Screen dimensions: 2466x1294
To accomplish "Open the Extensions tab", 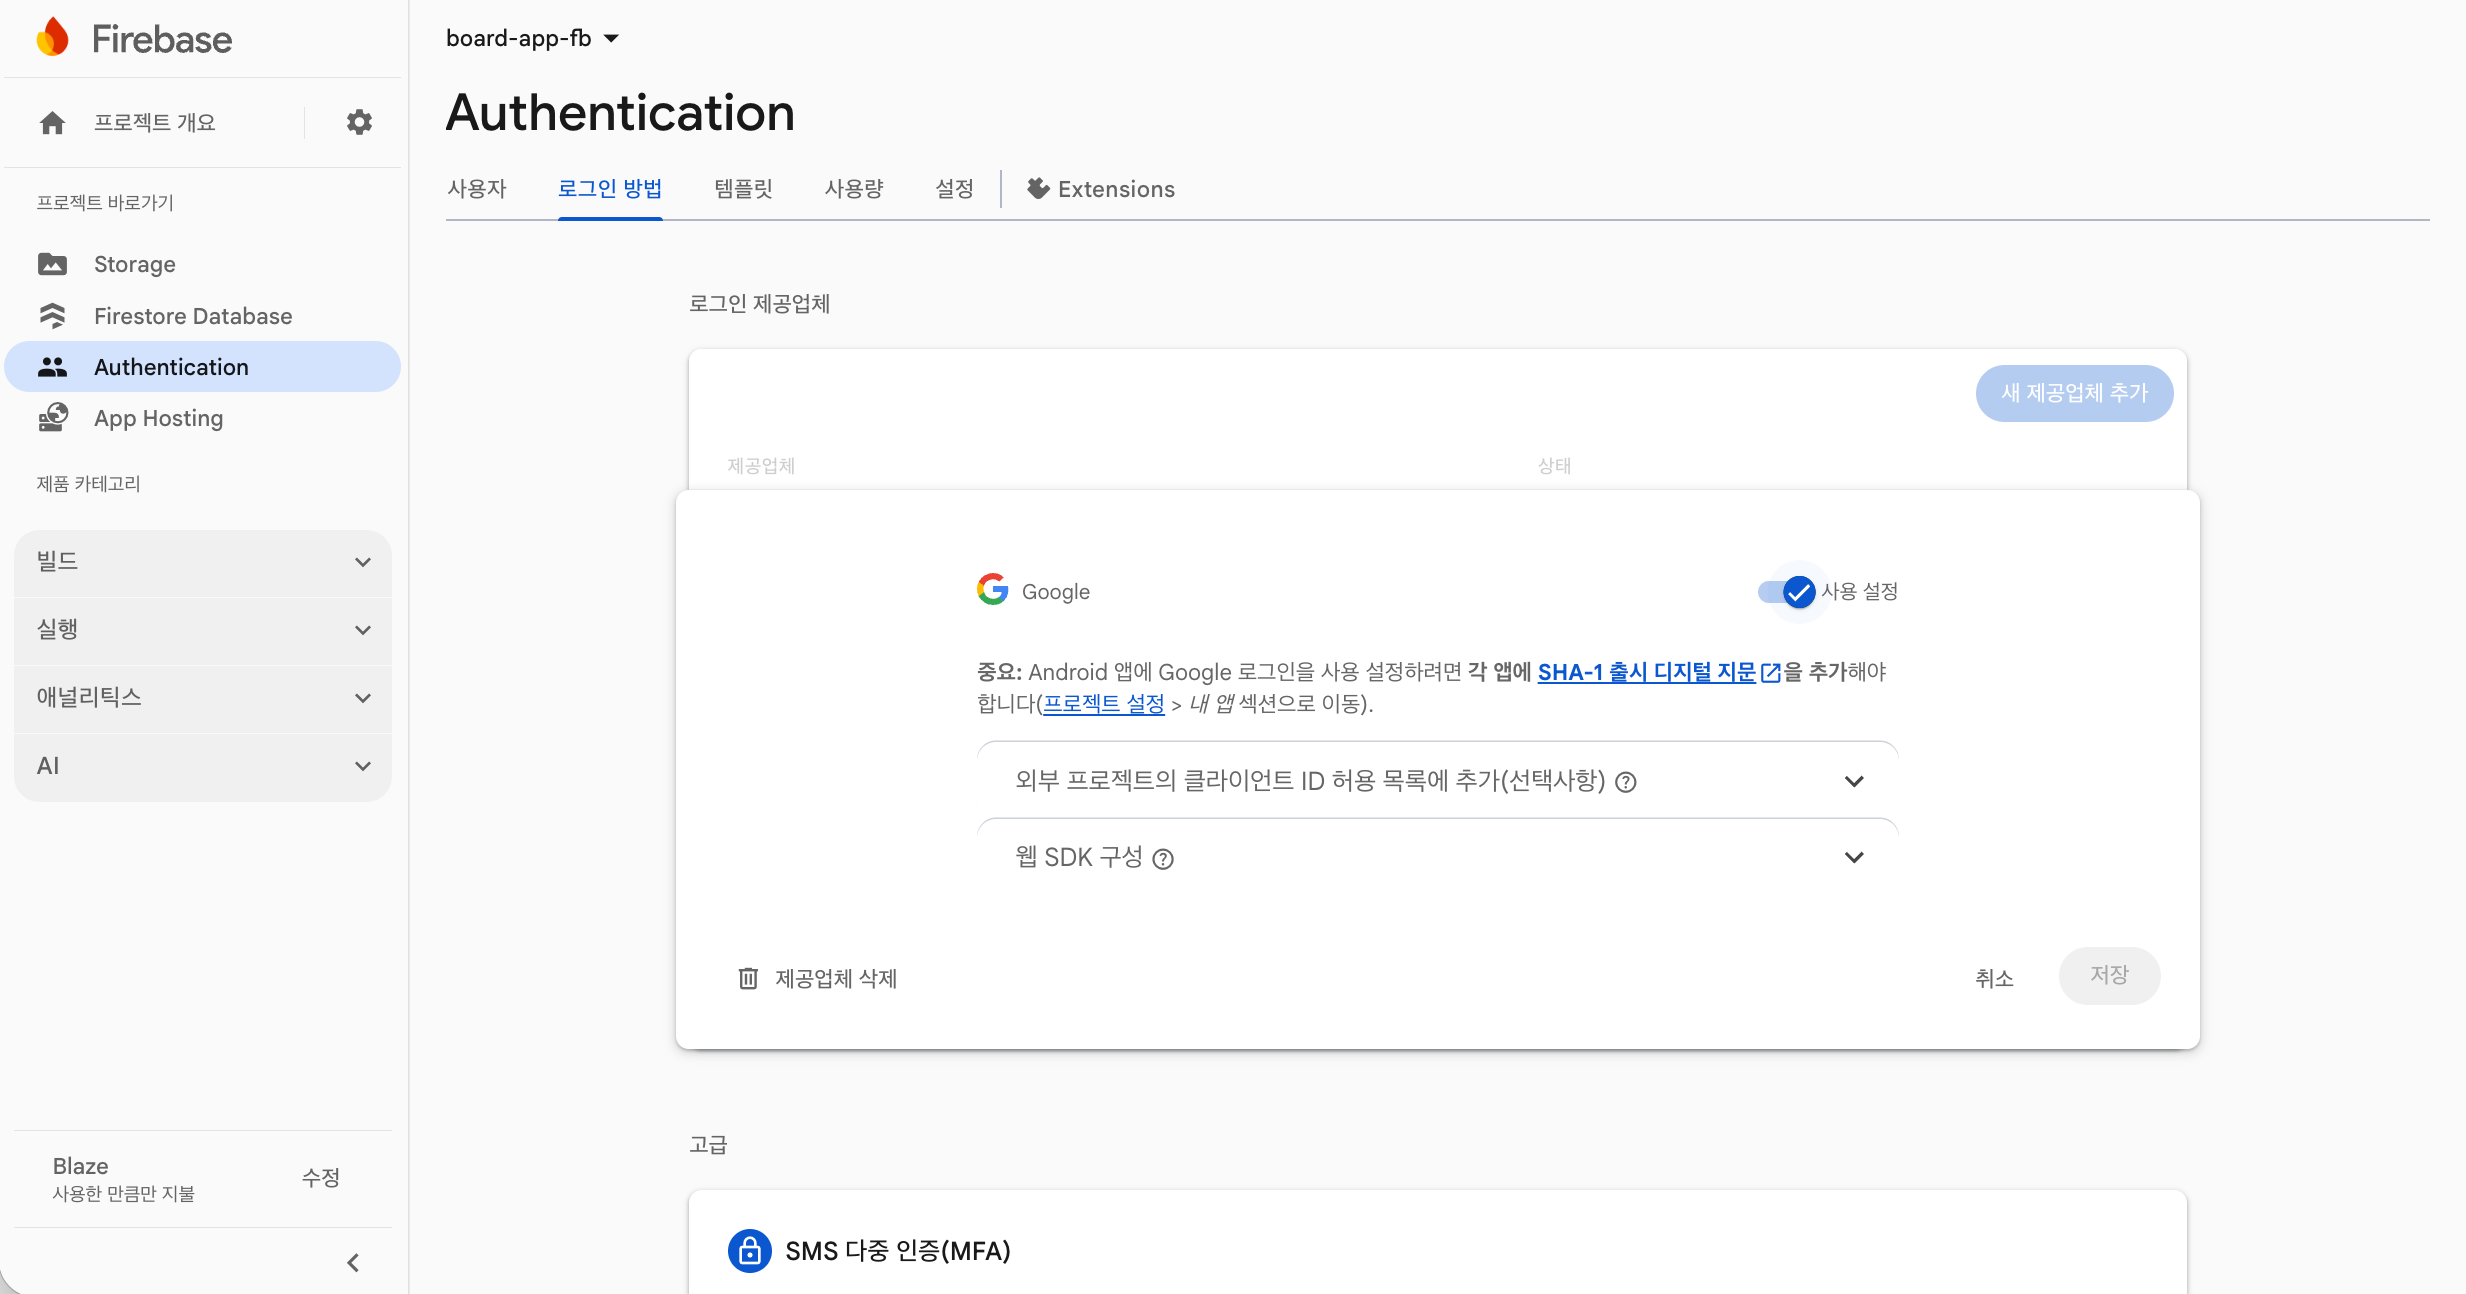I will [x=1101, y=189].
